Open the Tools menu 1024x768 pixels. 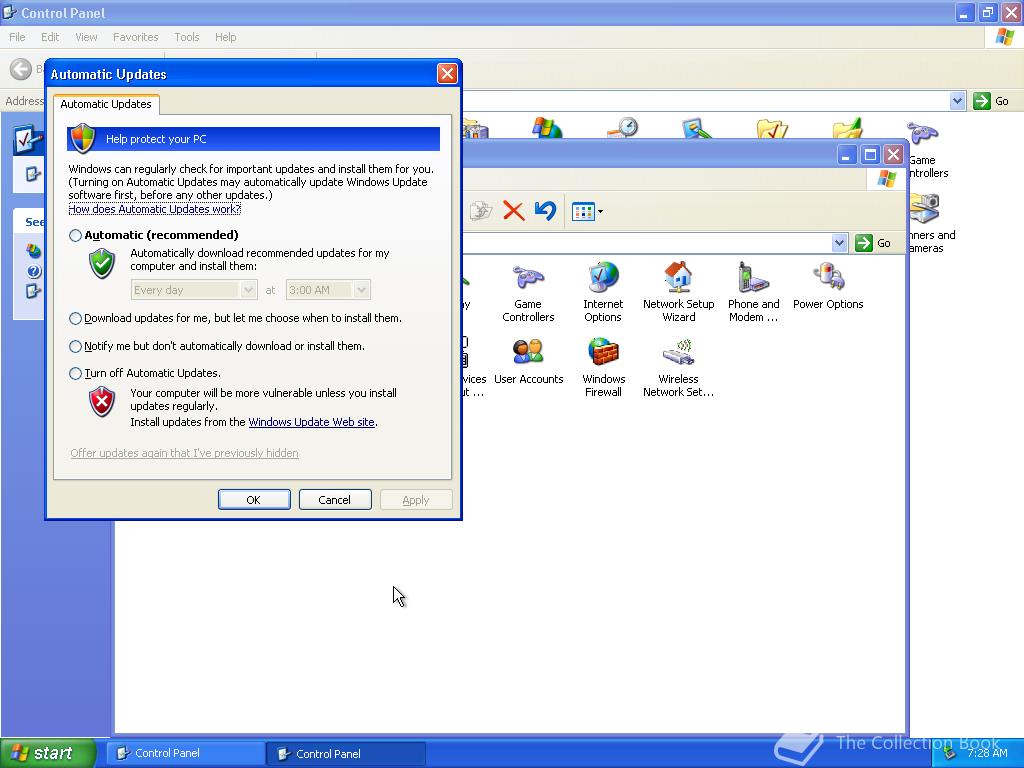click(x=186, y=37)
